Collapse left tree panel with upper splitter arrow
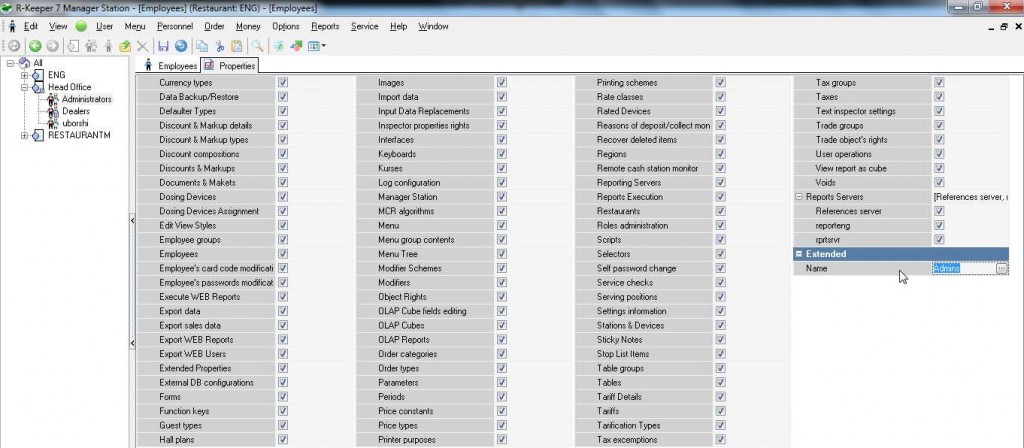Viewport: 1024px width, 448px height. [133, 221]
